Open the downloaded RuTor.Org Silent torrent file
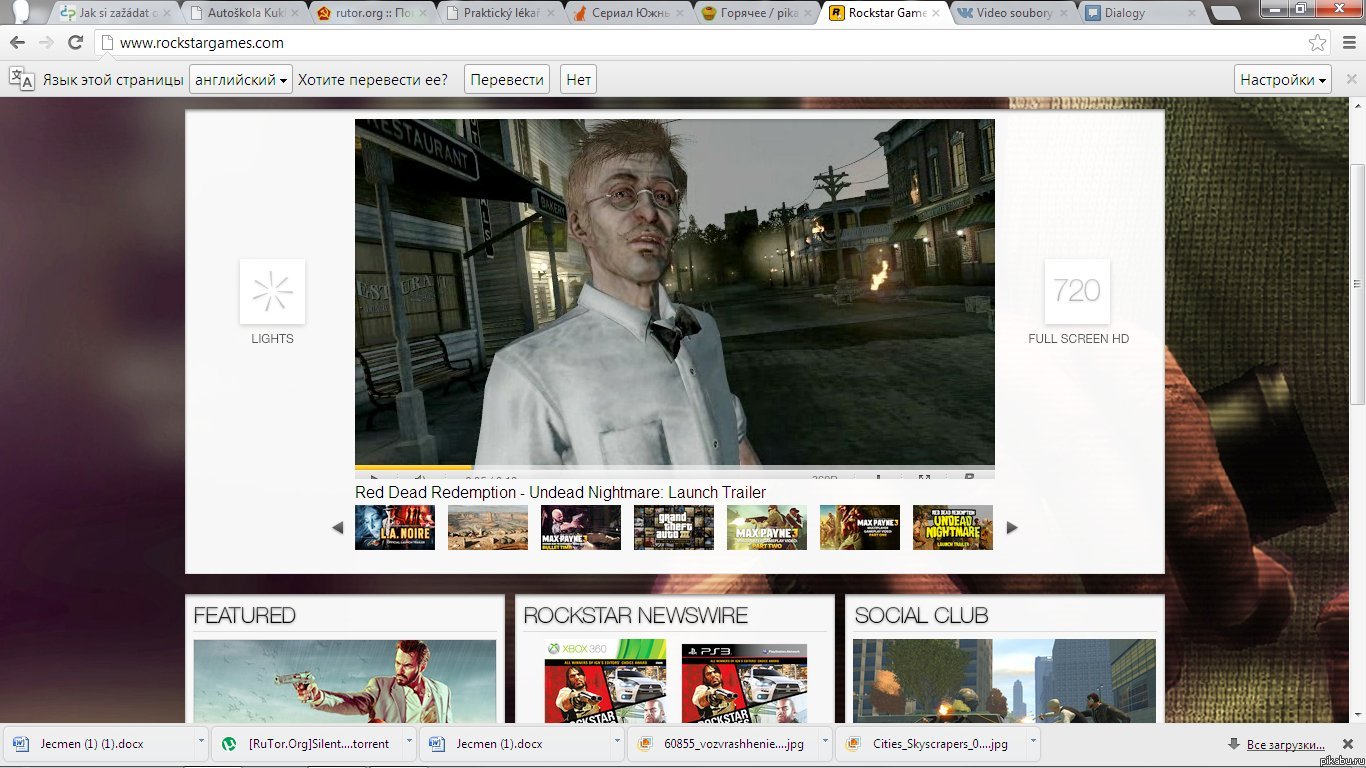Viewport: 1366px width, 768px height. [306, 743]
